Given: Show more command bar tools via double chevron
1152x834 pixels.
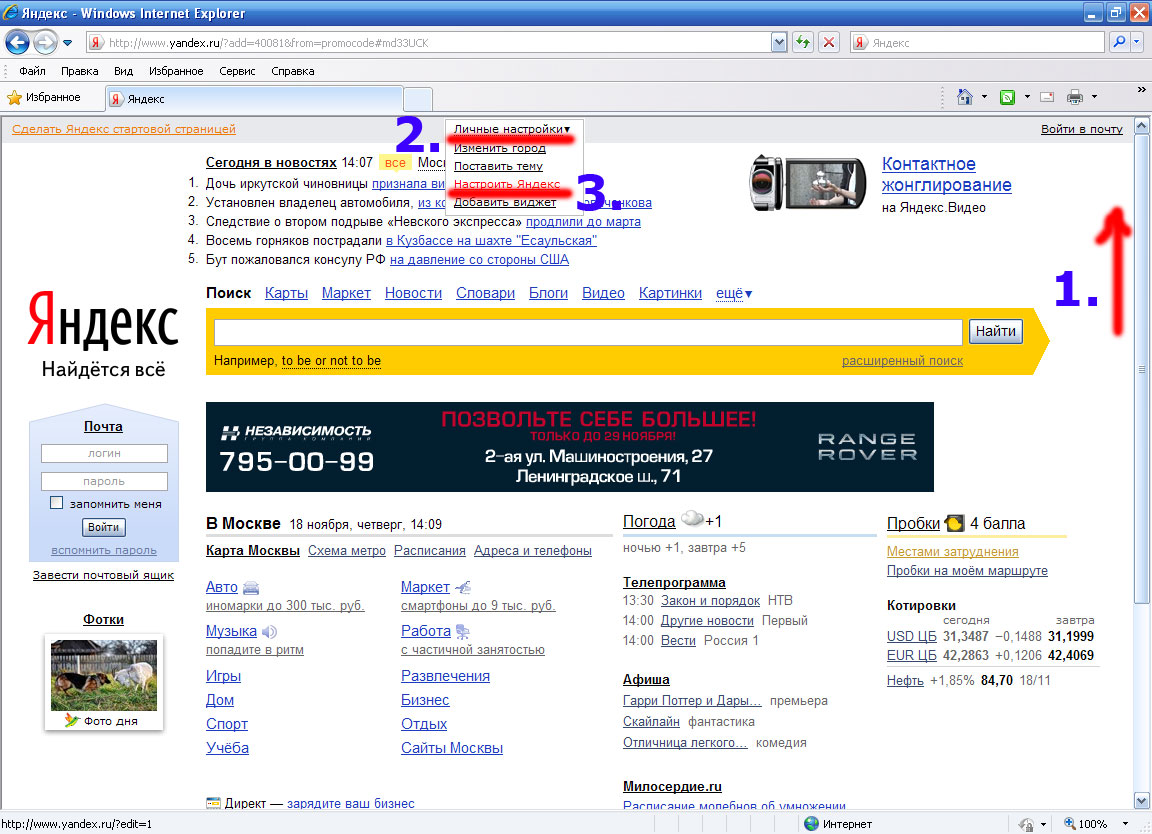Looking at the screenshot, I should coord(1141,90).
